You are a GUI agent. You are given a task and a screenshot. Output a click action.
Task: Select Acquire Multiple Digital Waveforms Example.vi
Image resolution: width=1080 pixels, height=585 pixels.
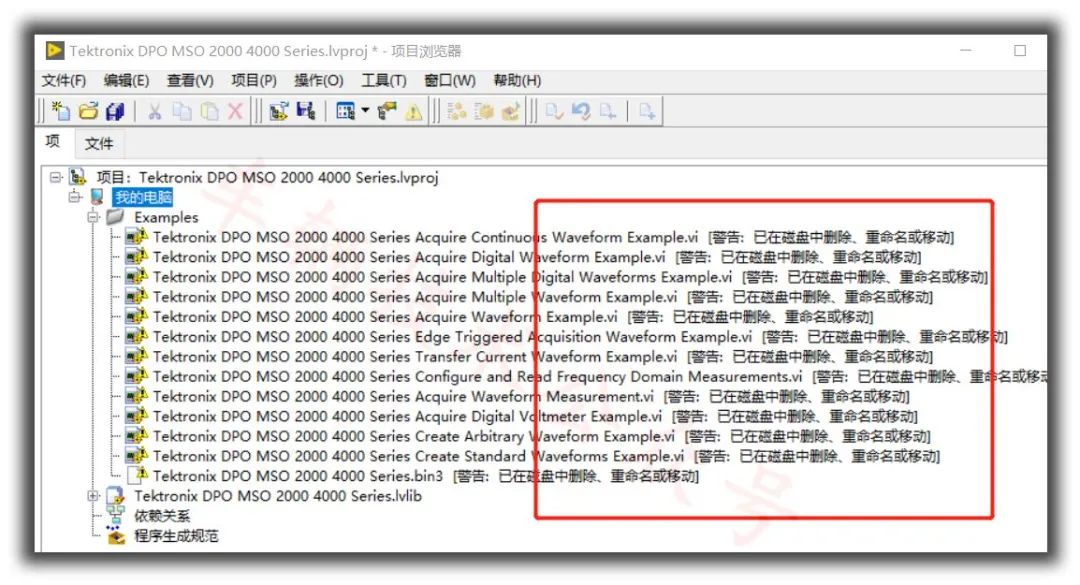pos(570,277)
